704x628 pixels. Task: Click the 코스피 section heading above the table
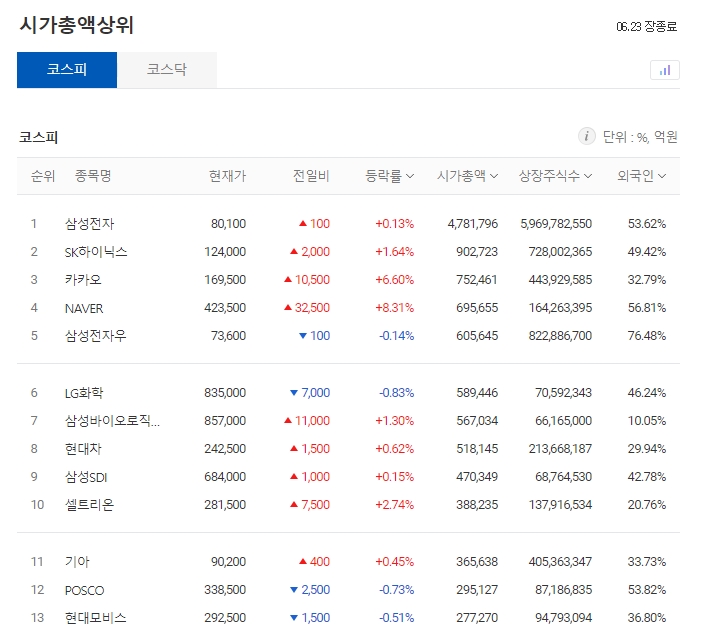coord(39,137)
